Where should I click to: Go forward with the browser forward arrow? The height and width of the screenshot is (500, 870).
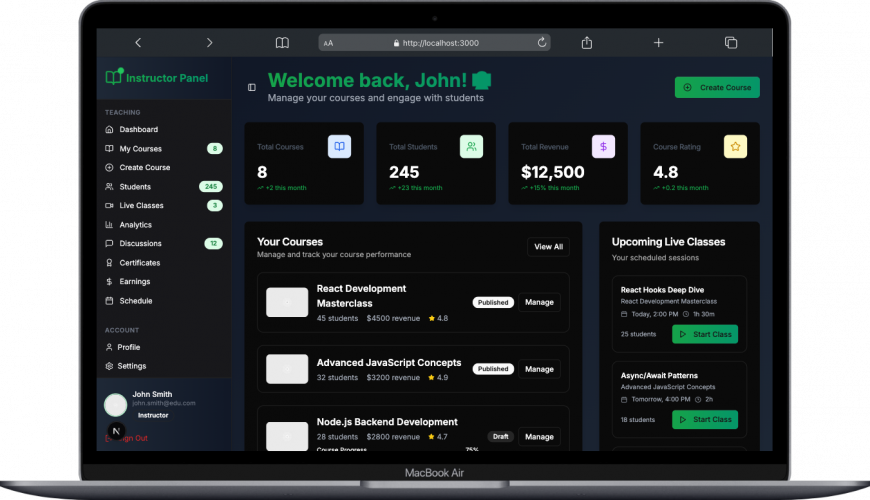pyautogui.click(x=209, y=43)
